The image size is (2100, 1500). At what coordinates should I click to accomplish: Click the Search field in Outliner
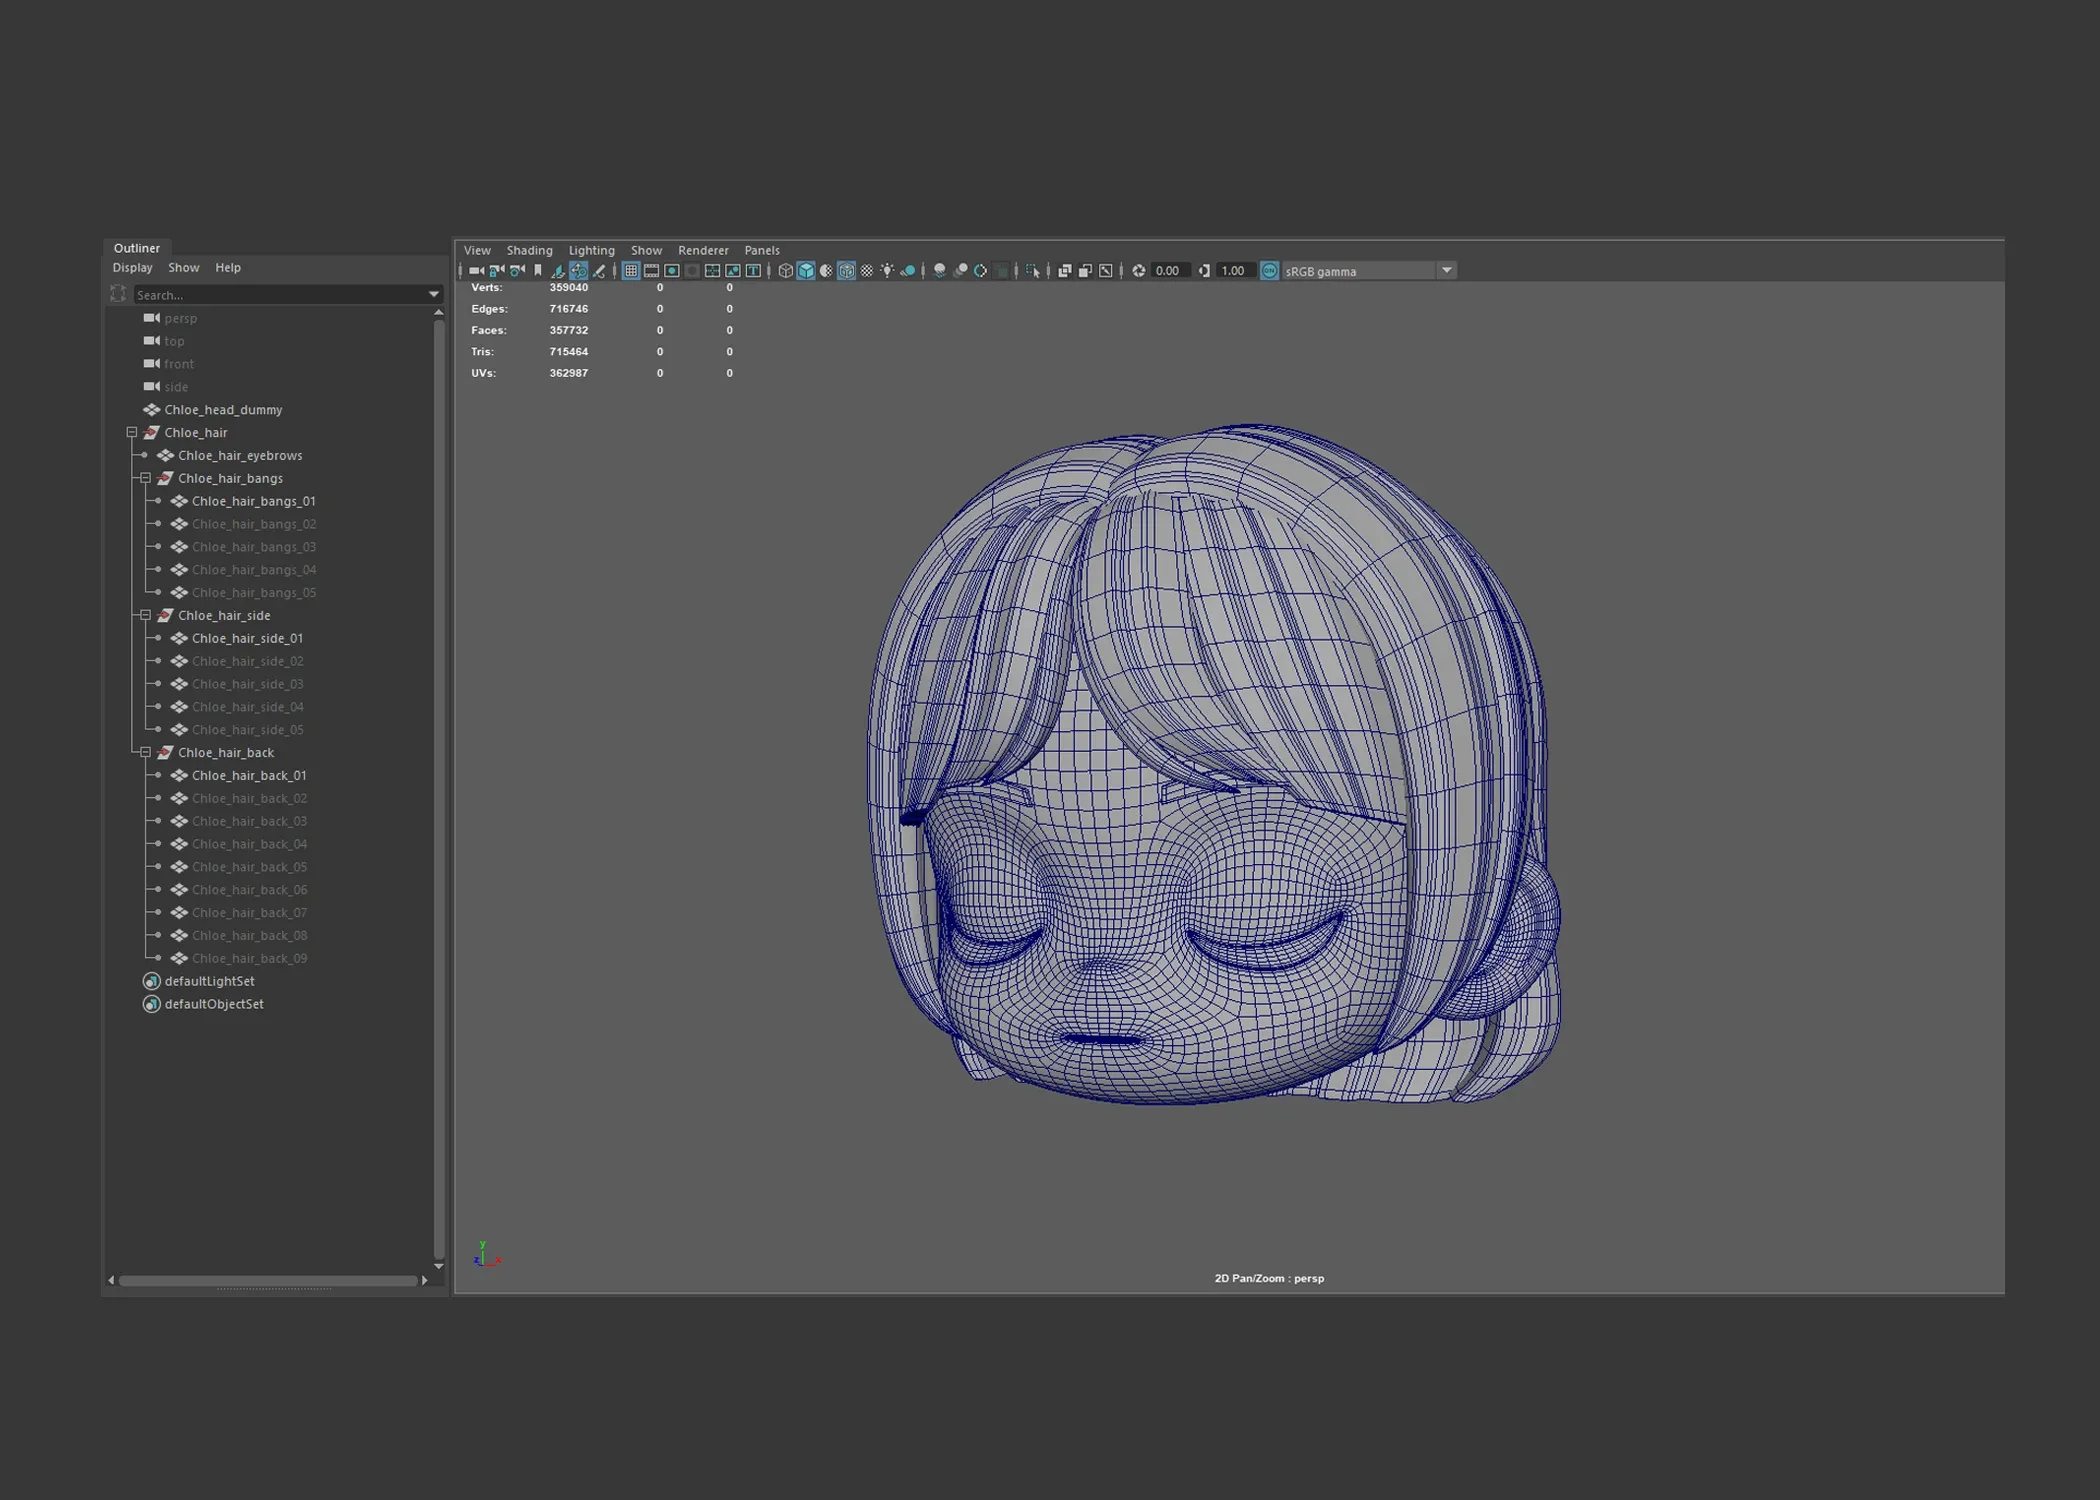[279, 294]
